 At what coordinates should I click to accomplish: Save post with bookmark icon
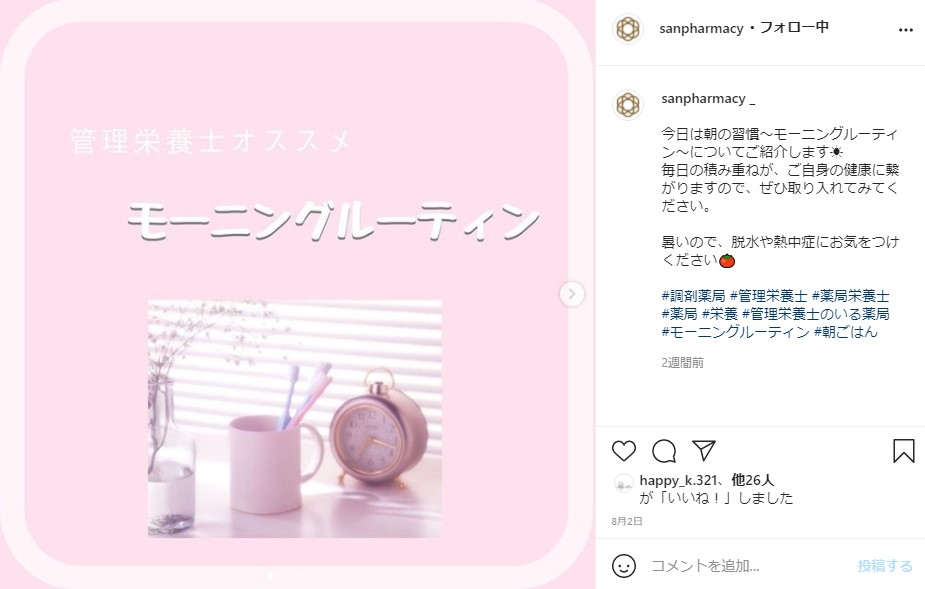tap(903, 451)
